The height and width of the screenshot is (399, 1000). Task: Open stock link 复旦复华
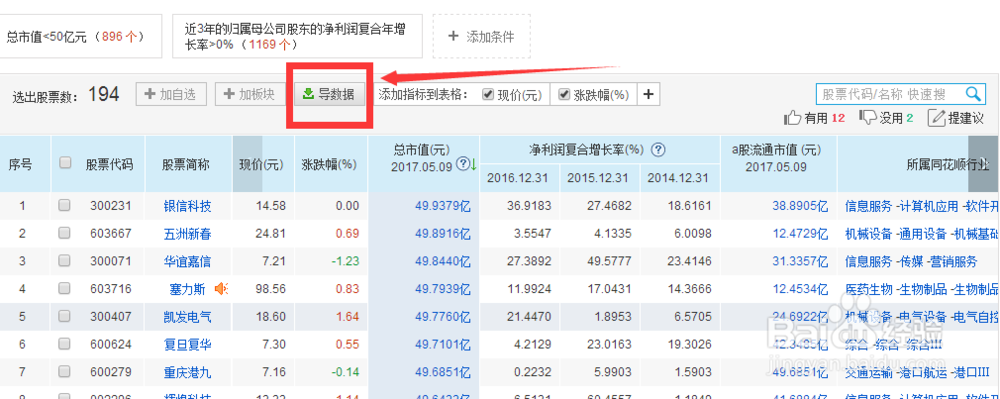[188, 345]
